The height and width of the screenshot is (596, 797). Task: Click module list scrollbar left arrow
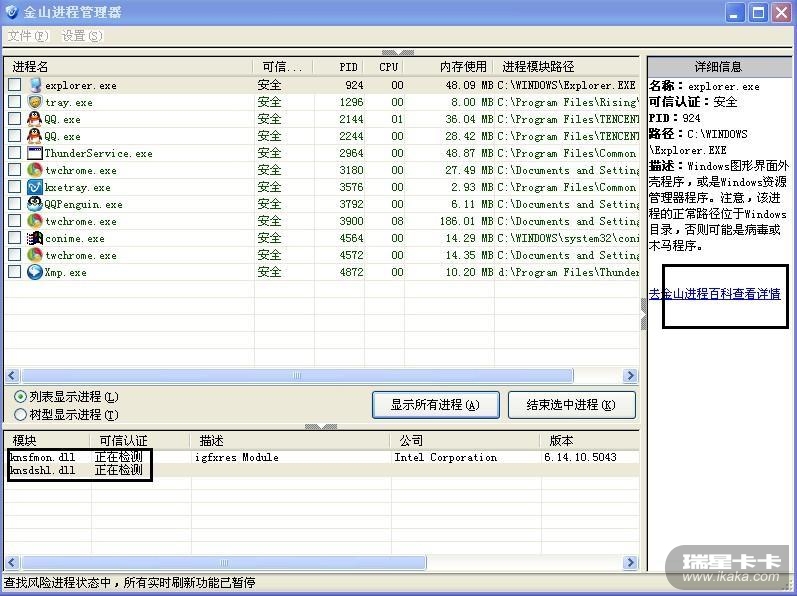(13, 562)
